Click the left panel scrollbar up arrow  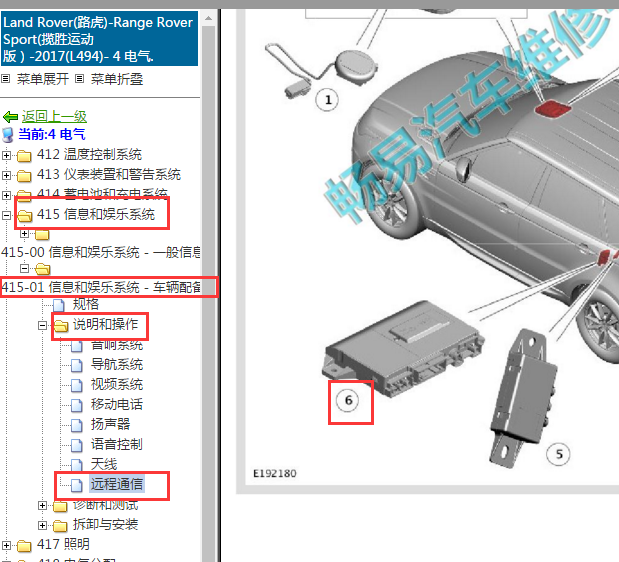pos(208,18)
